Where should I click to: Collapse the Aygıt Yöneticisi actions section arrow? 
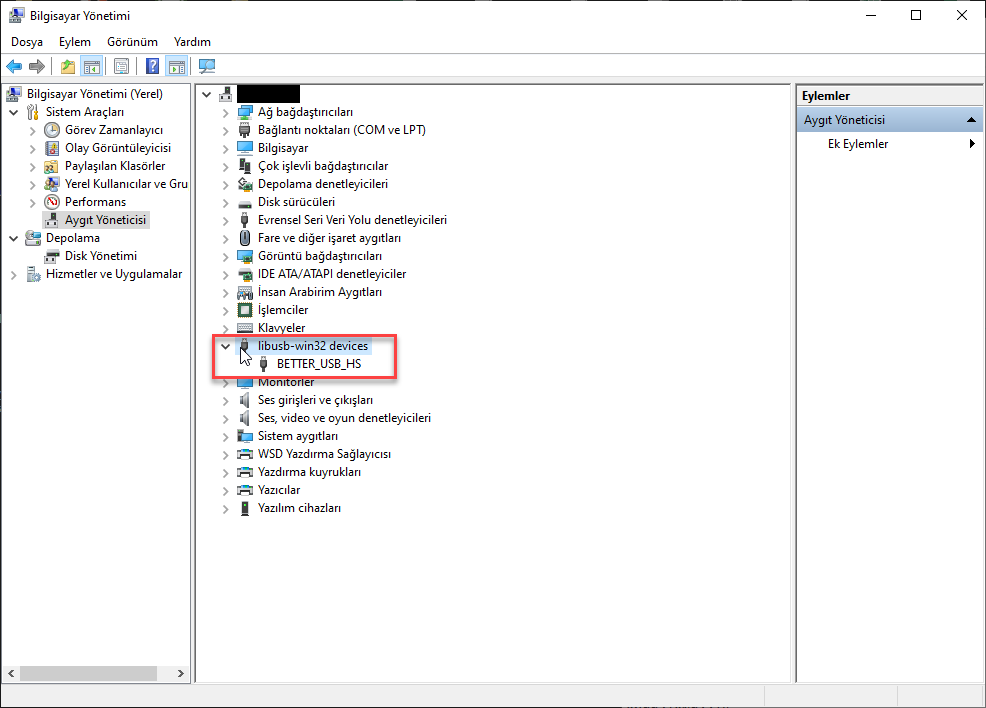coord(971,119)
